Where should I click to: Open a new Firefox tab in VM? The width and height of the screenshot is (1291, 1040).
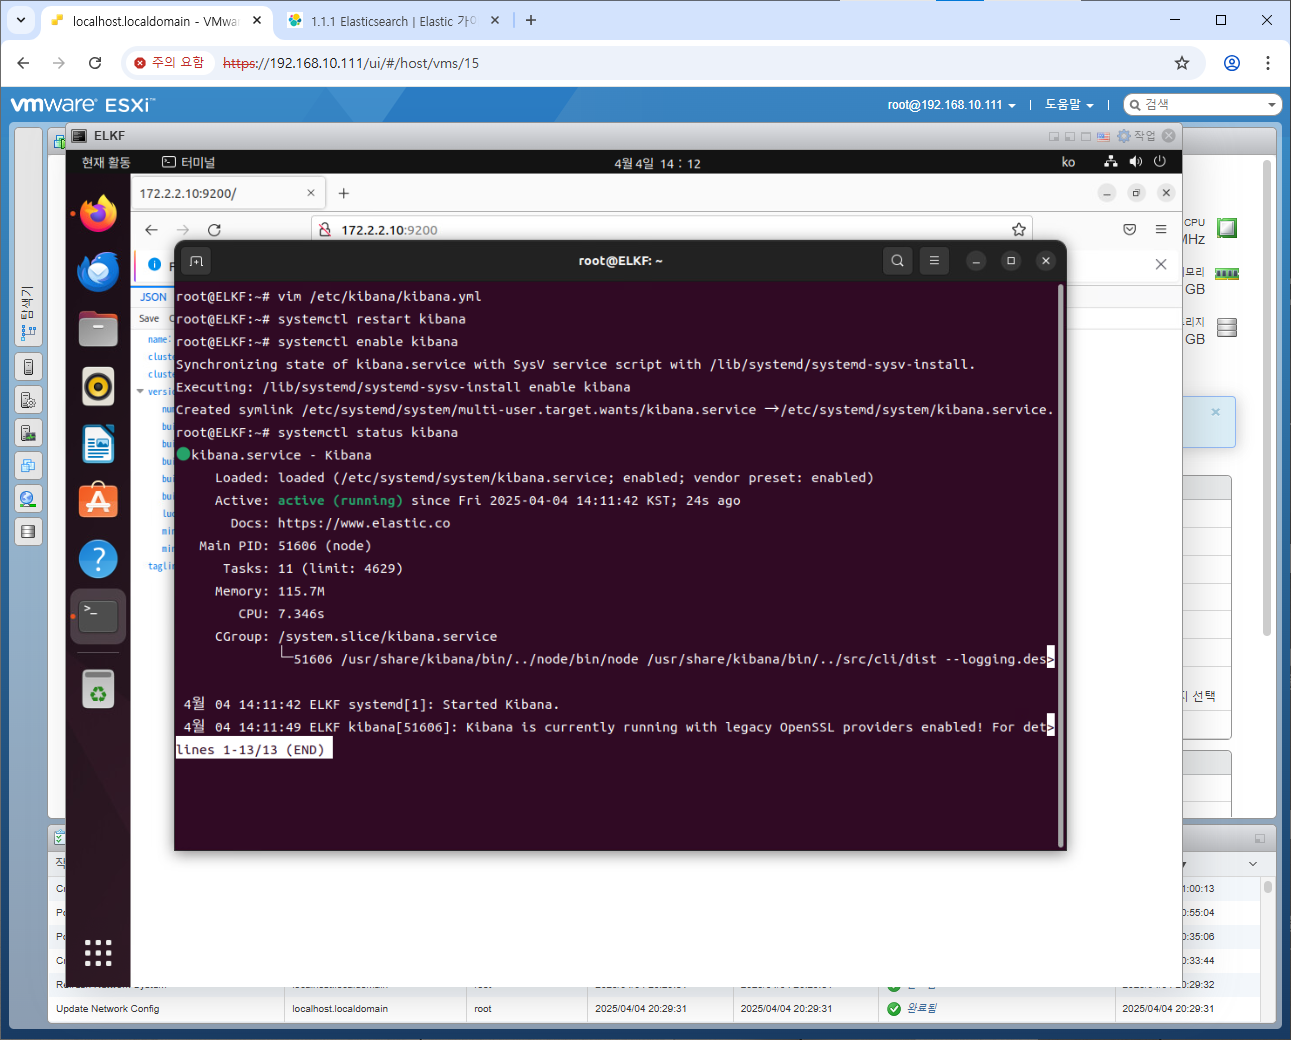point(343,193)
